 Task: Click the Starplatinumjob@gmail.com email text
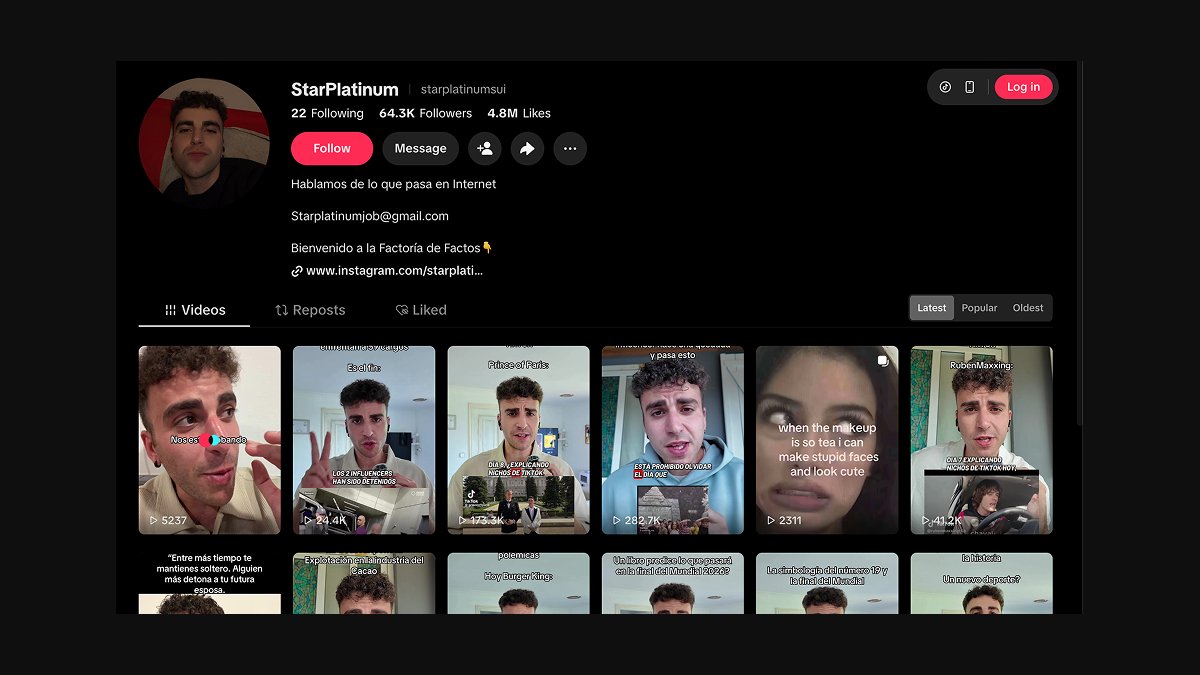[x=370, y=216]
